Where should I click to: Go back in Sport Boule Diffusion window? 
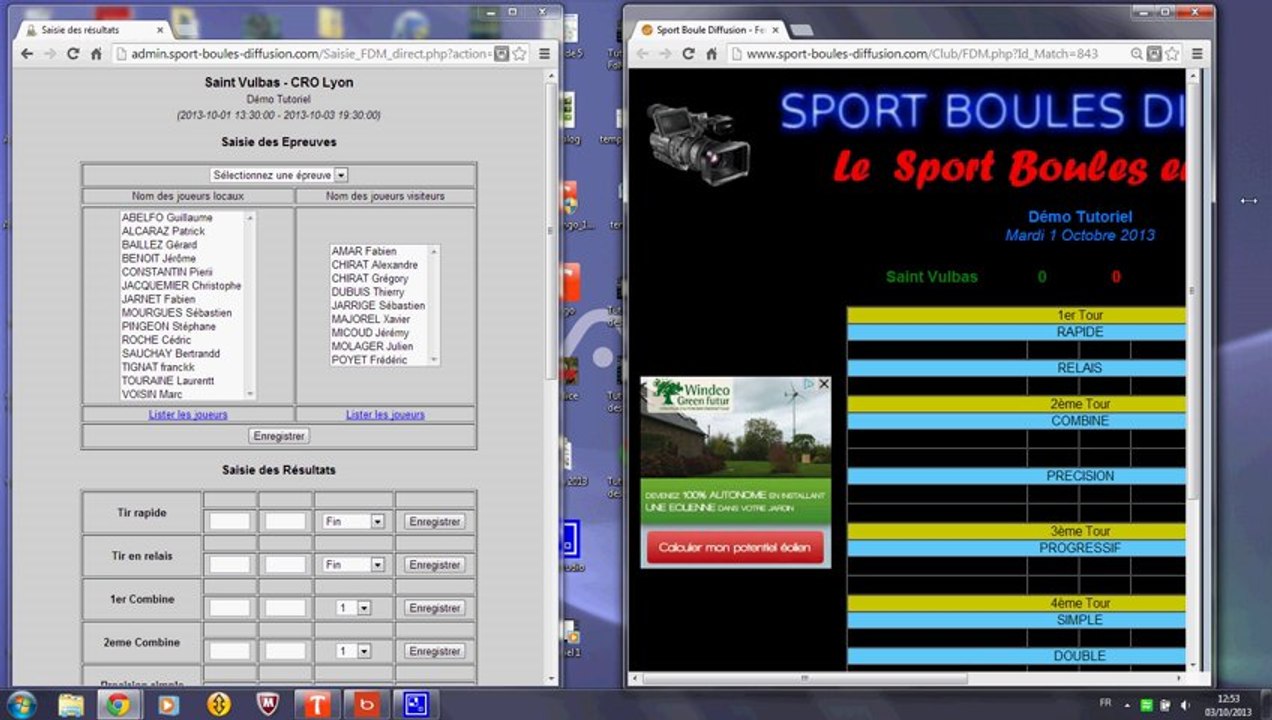point(643,54)
